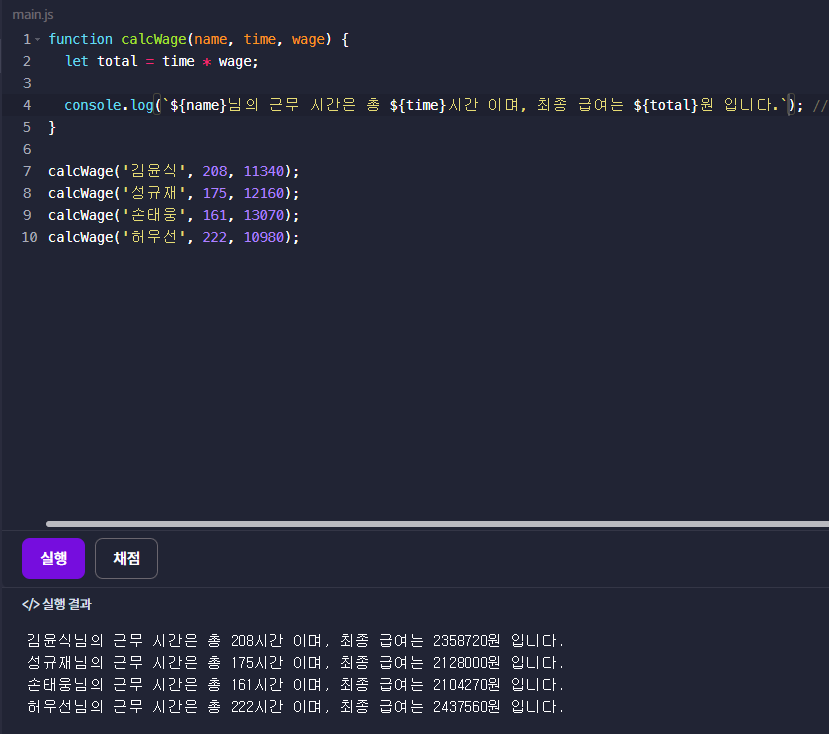Click the 실행 run button
The width and height of the screenshot is (829, 734).
point(53,558)
